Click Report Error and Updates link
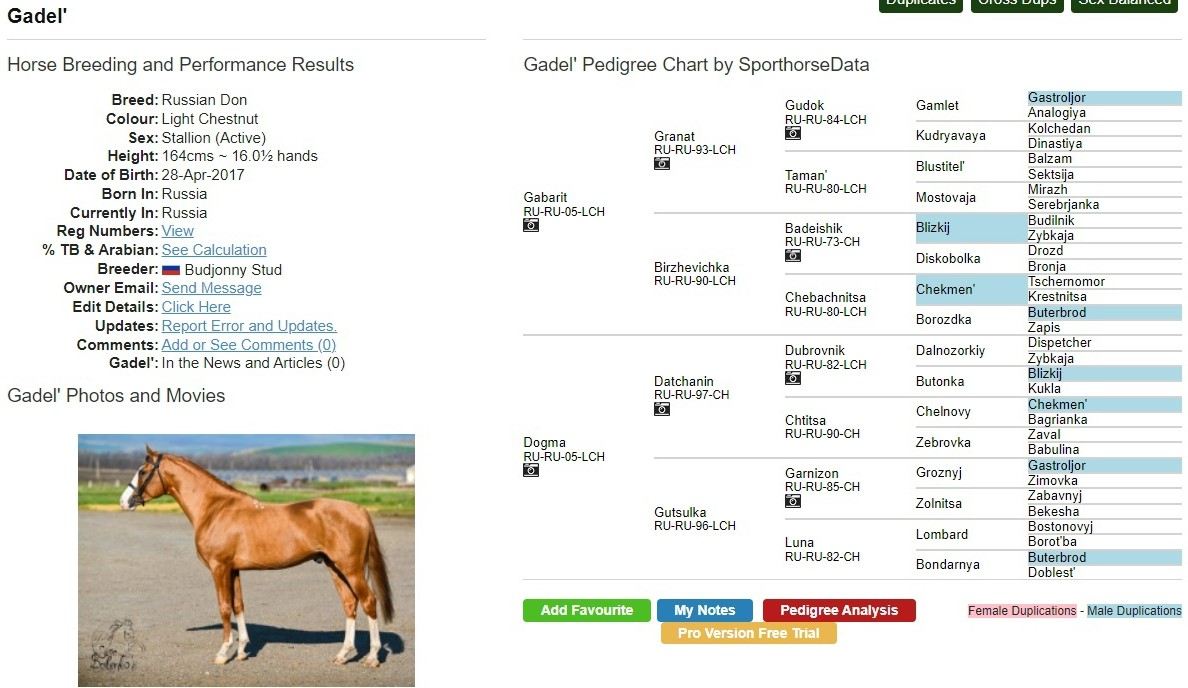The image size is (1188, 688). 249,326
